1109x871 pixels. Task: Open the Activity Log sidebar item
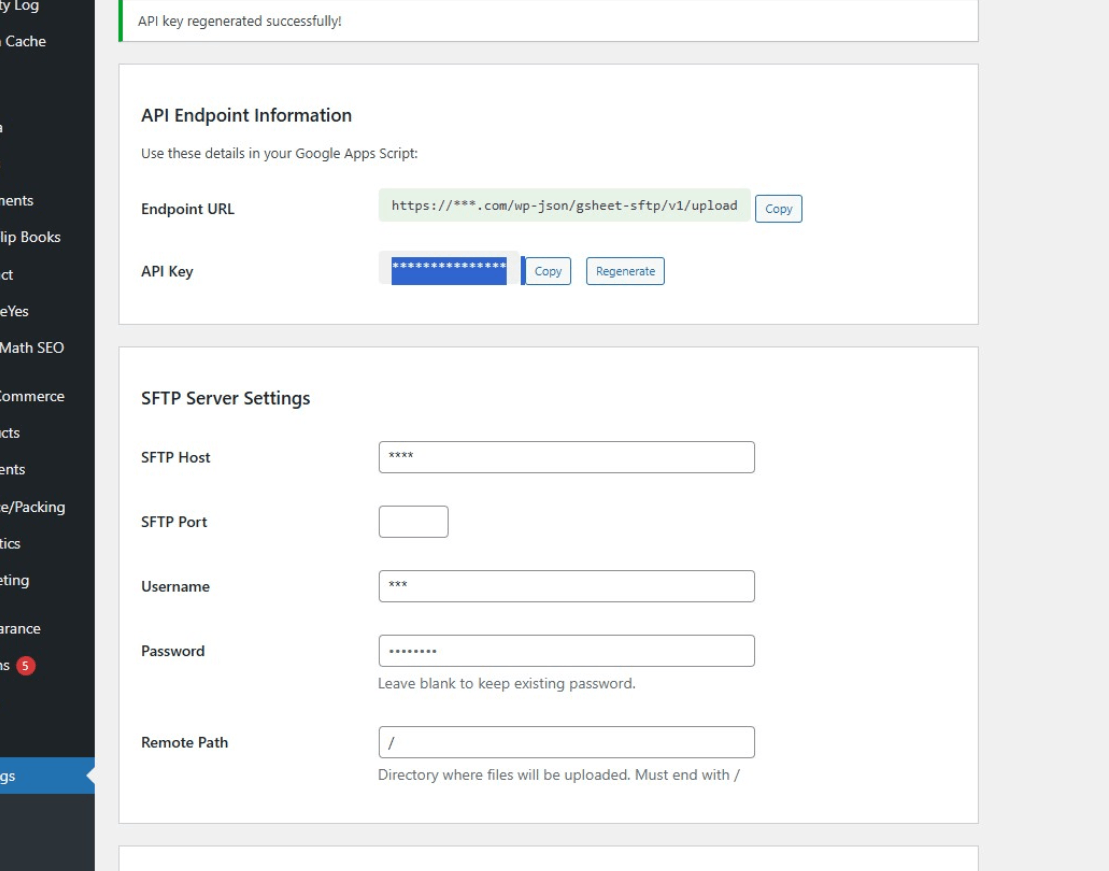[x=20, y=6]
